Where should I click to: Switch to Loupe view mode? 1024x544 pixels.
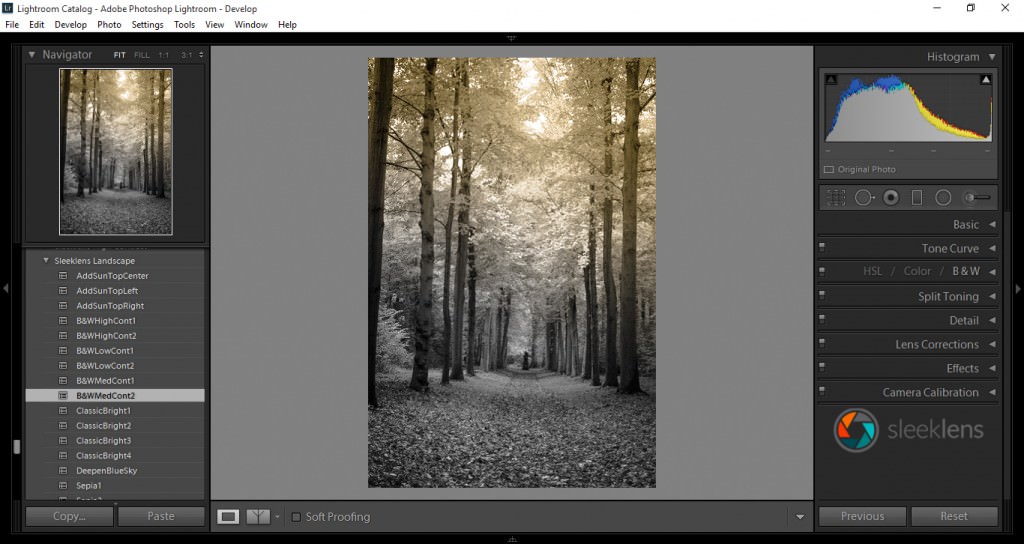(x=228, y=517)
